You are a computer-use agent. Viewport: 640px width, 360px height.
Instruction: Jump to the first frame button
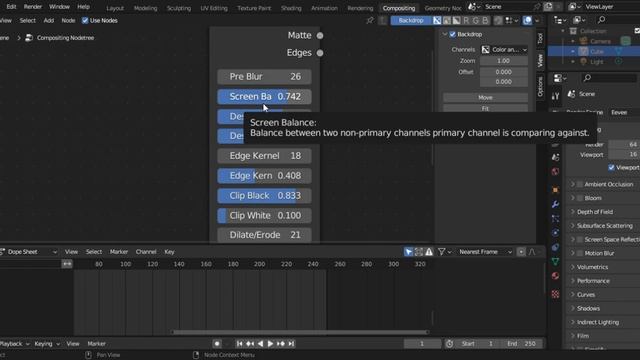point(240,344)
